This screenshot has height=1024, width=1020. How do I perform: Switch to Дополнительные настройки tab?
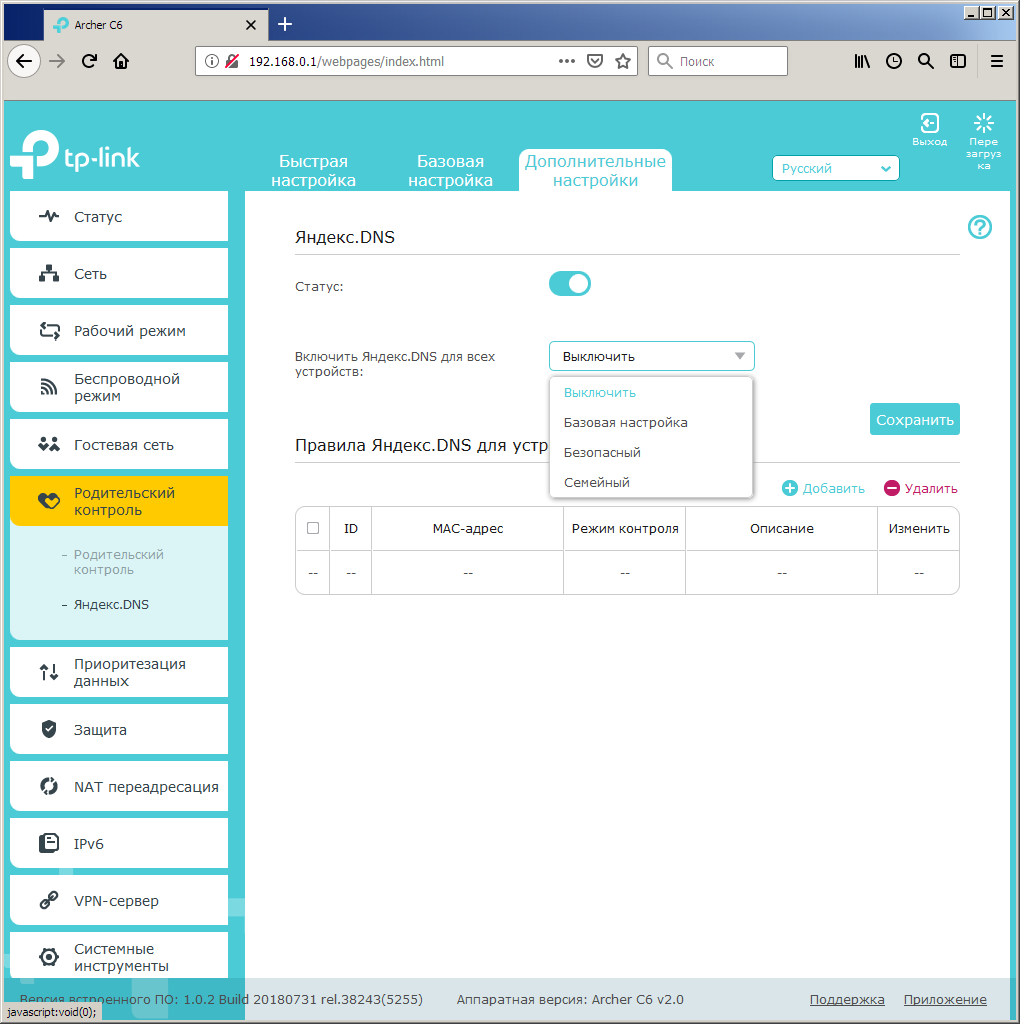(596, 170)
